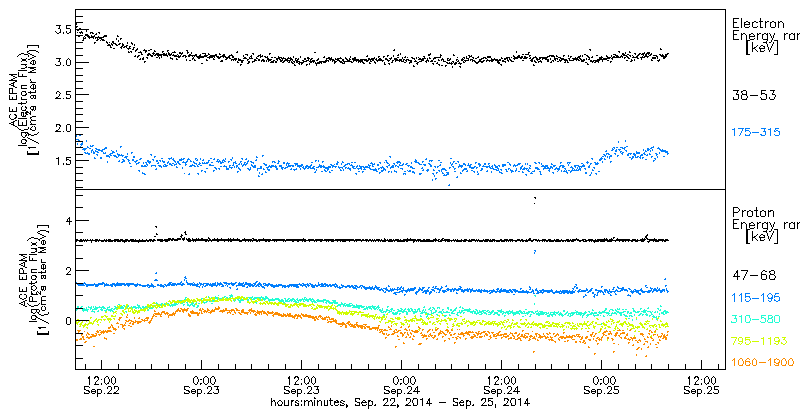Click the cyan '310-580' proton legend label
The height and width of the screenshot is (410, 800).
(756, 319)
